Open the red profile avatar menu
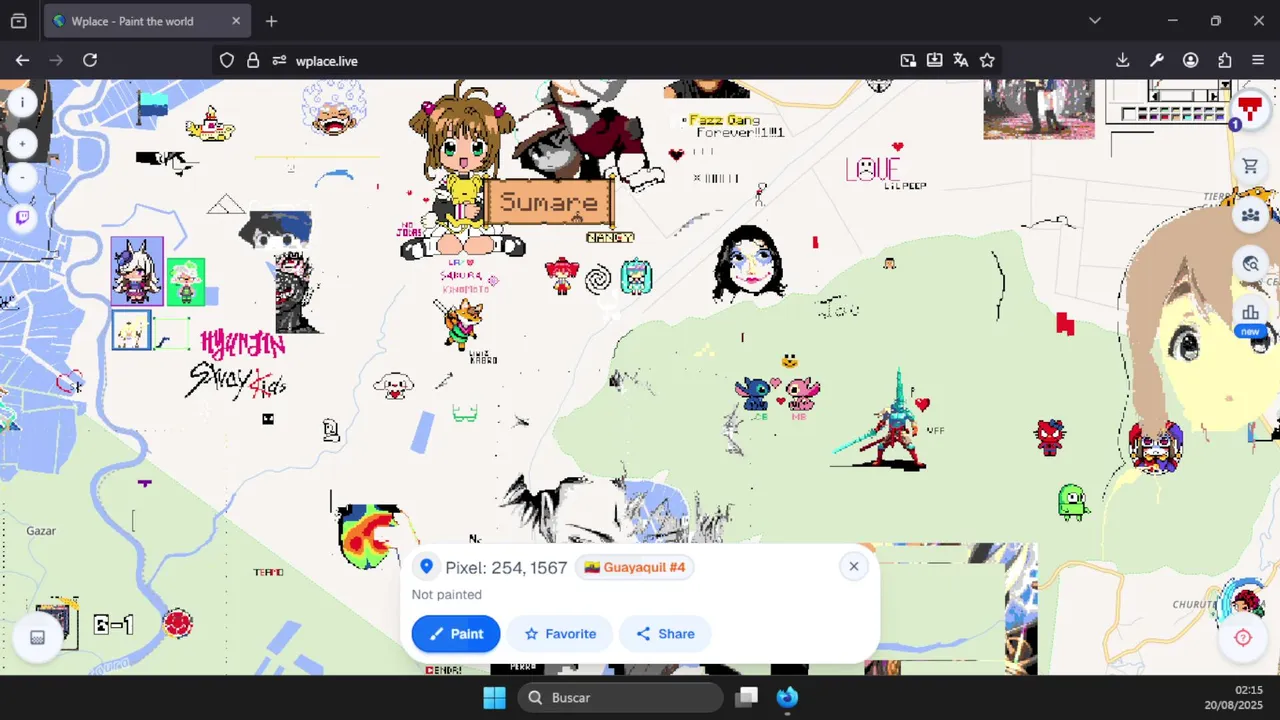 (x=1249, y=107)
